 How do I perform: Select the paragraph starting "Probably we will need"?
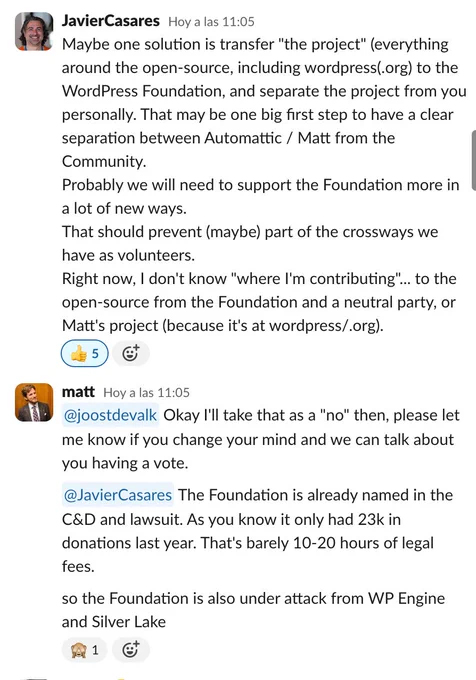pos(261,196)
